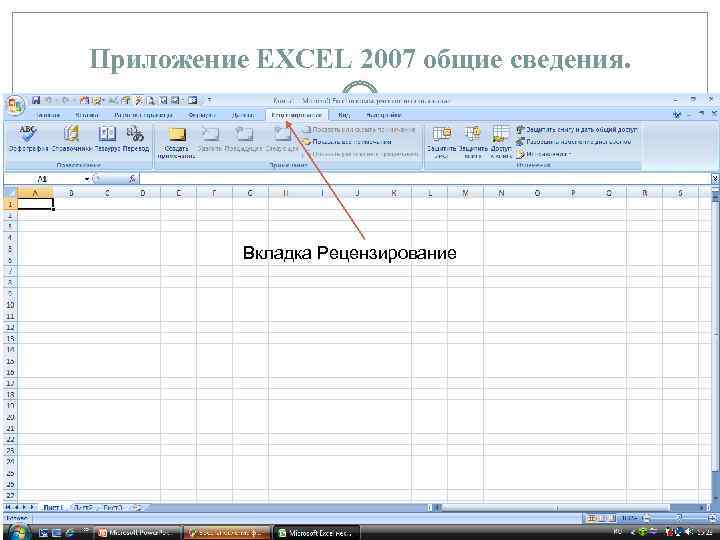Screen dimensions: 720x540
Task: Click Защитить книгу protect workbook icon
Action: (x=472, y=142)
